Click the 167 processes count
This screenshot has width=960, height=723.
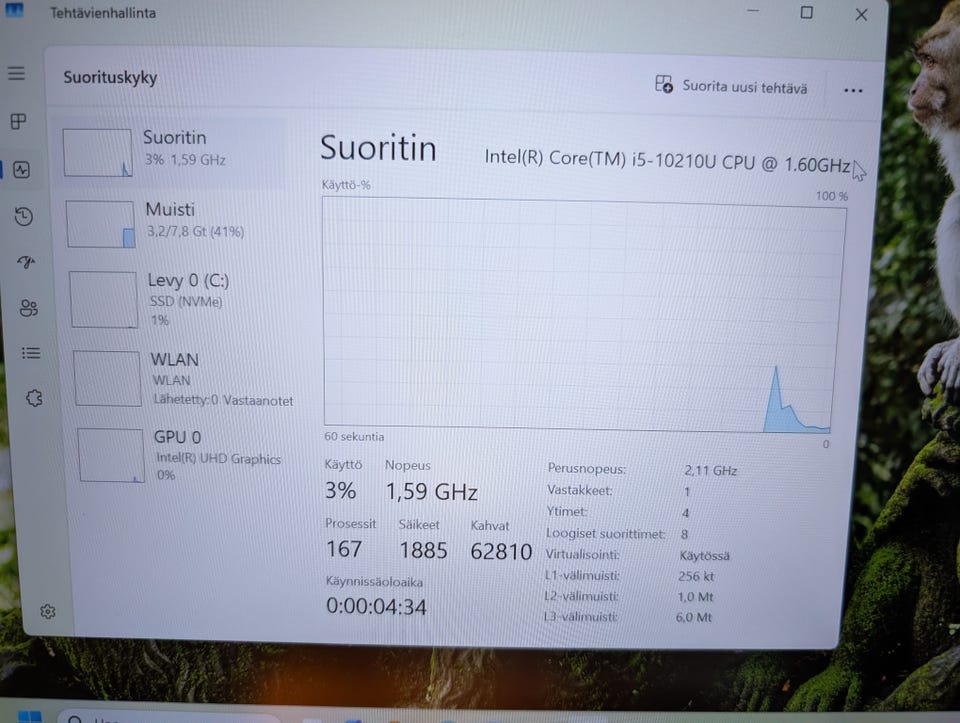[344, 549]
